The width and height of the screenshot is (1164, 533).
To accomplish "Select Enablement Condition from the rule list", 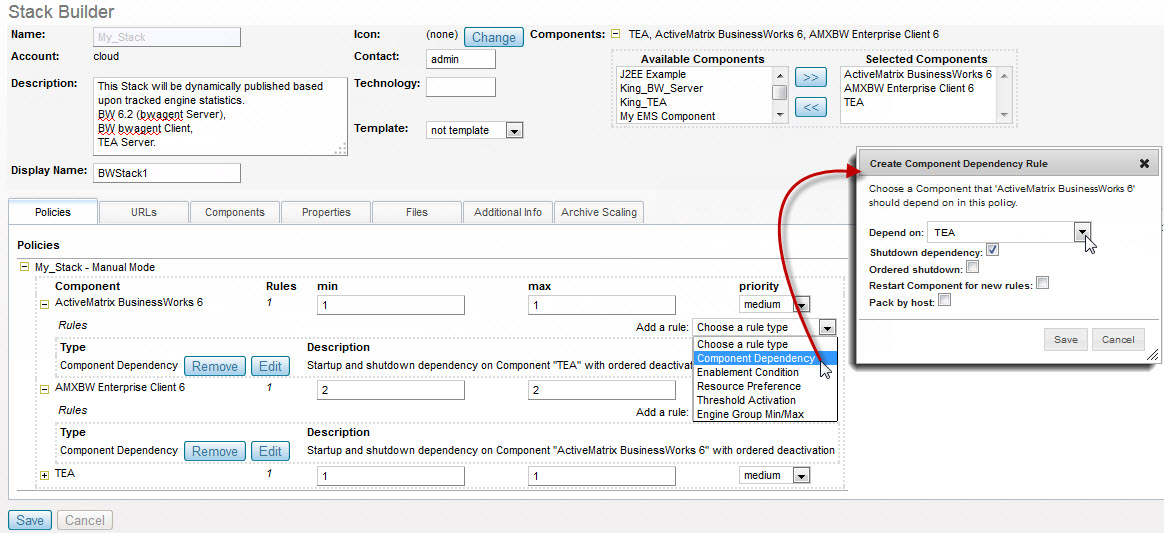I will click(x=747, y=372).
